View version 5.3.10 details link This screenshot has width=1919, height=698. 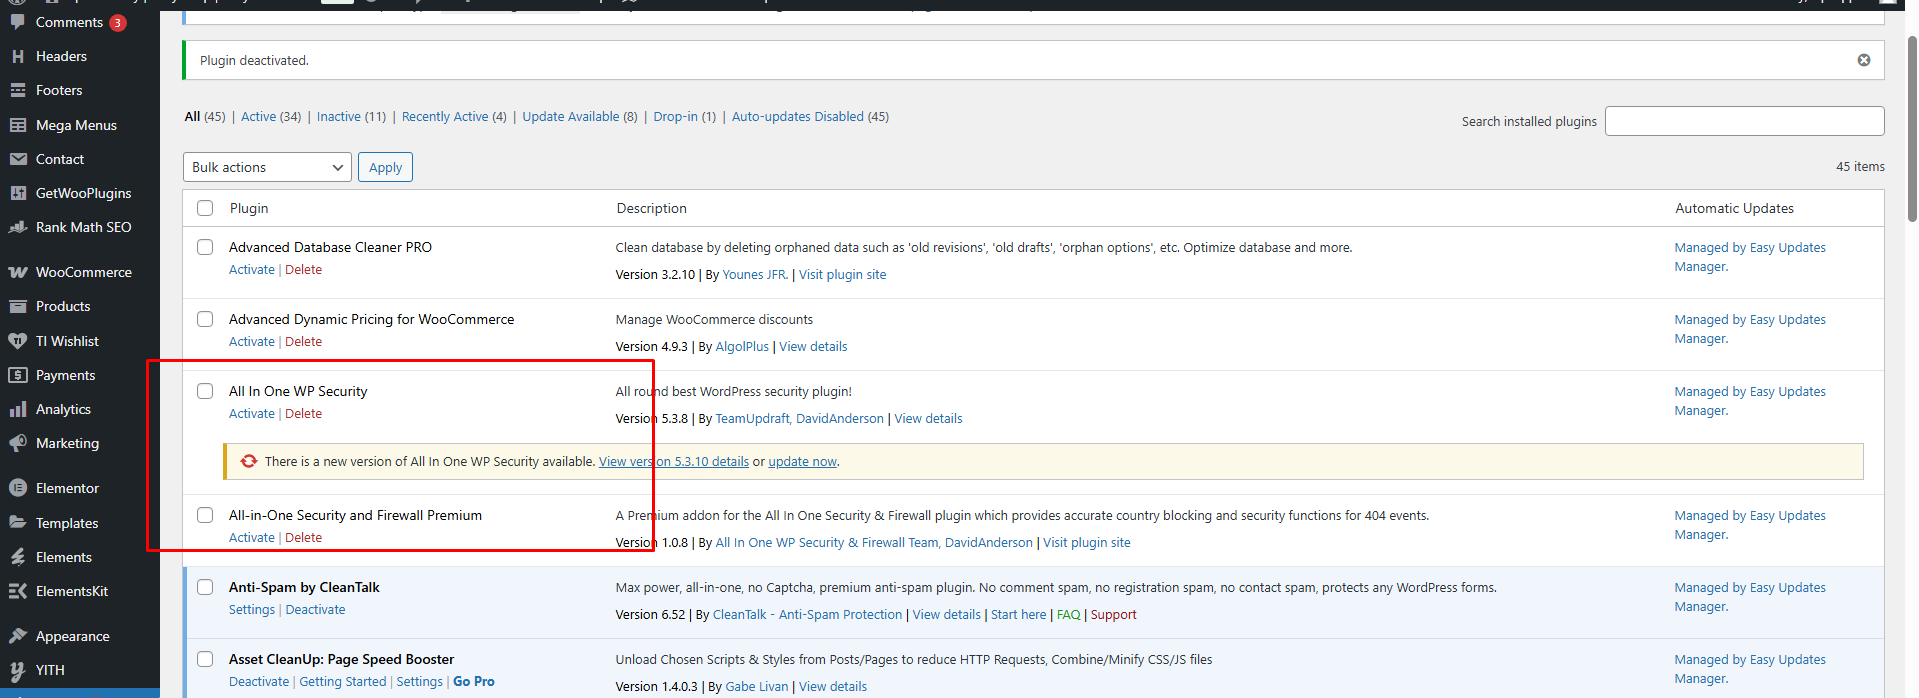pos(674,462)
